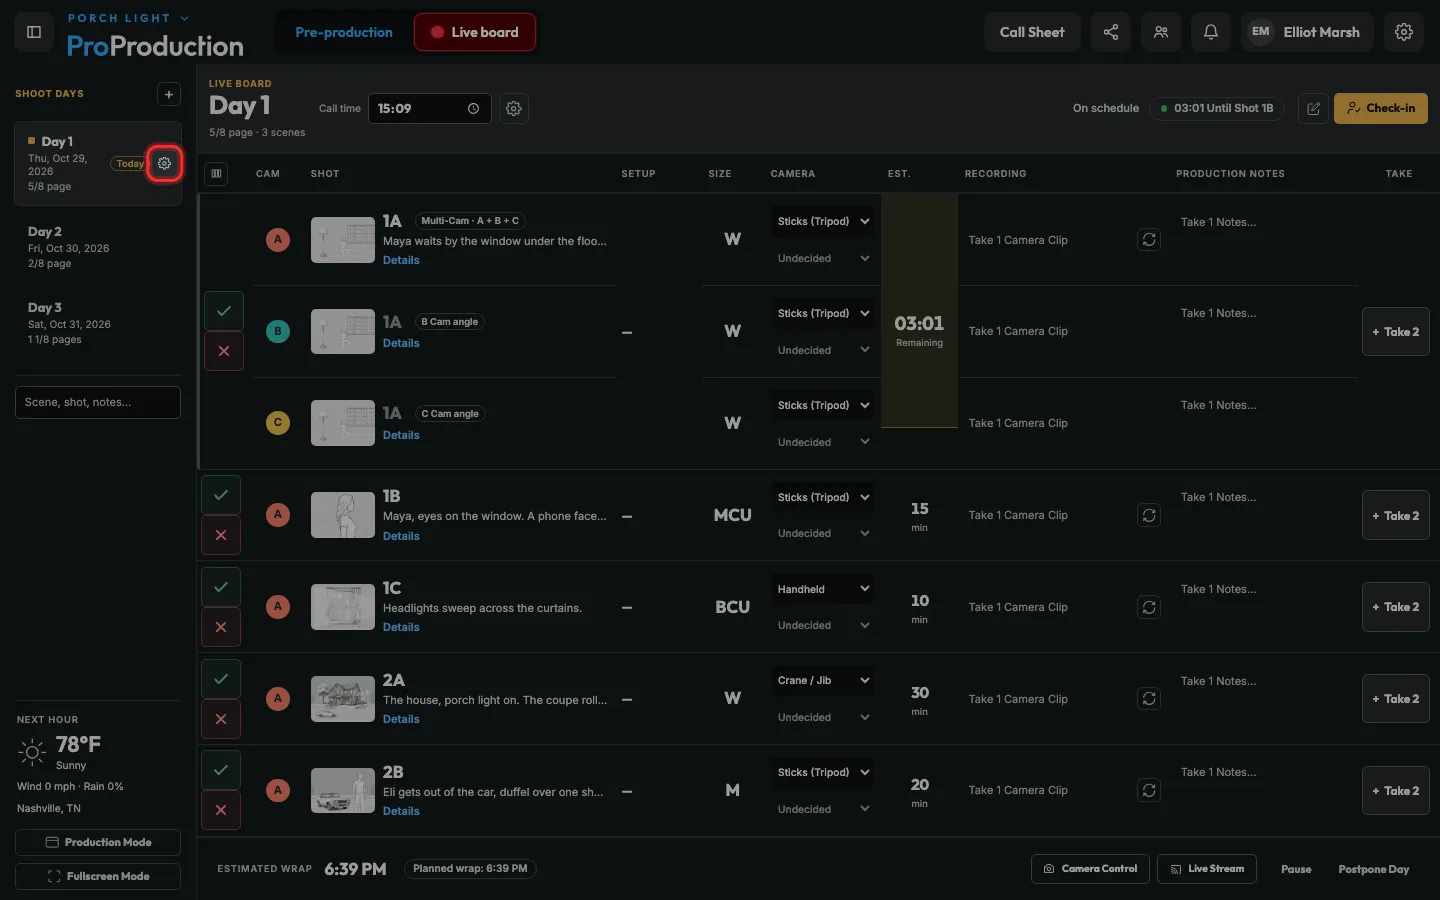Open notifications bell
This screenshot has width=1440, height=900.
coord(1211,32)
